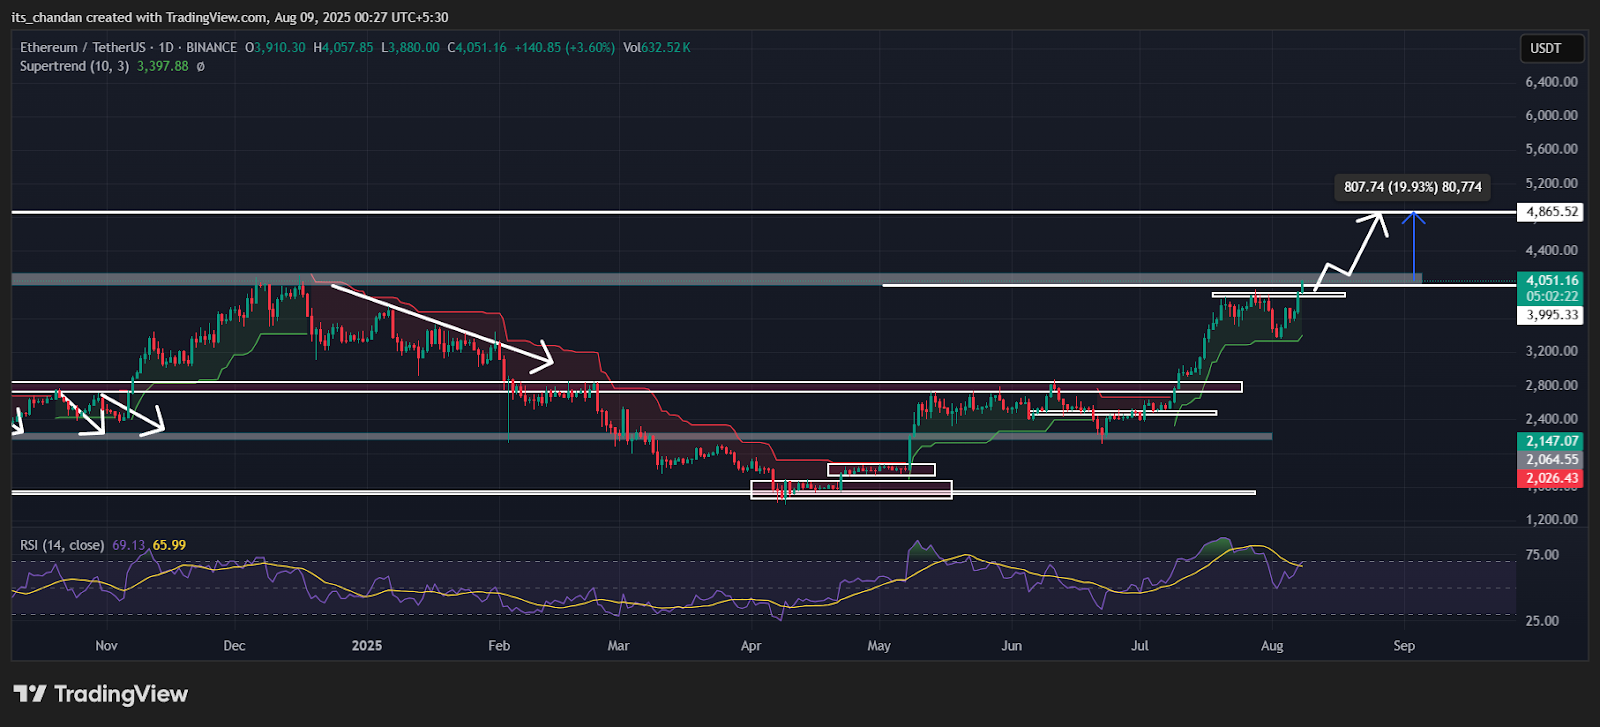Click 25.00 on the RSI axis

click(1542, 621)
